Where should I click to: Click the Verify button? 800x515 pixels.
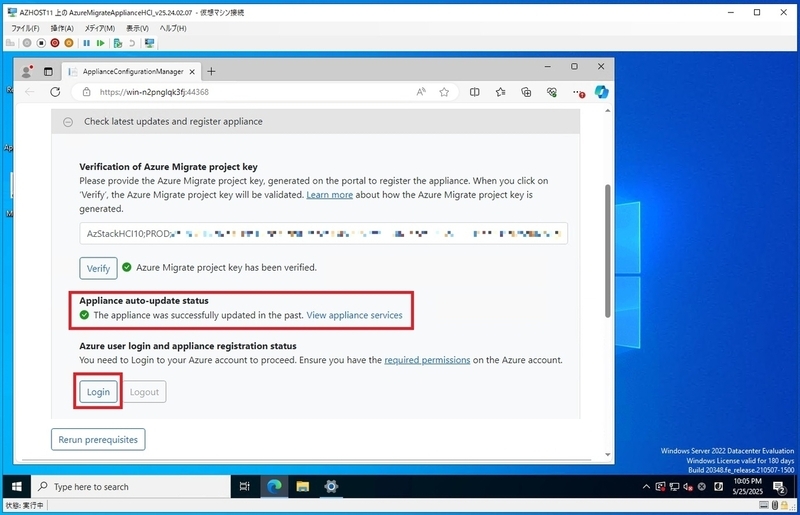coord(98,268)
